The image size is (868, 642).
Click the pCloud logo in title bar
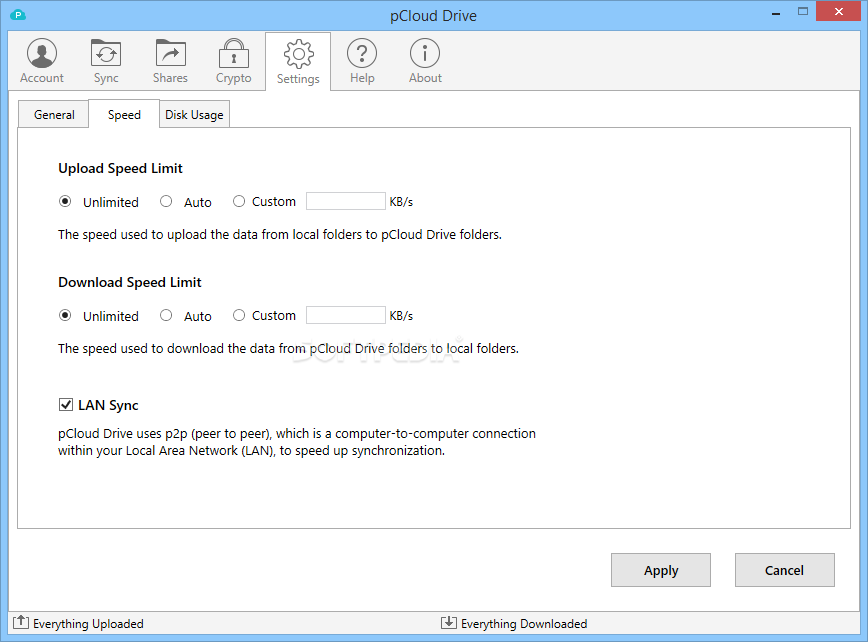[18, 15]
